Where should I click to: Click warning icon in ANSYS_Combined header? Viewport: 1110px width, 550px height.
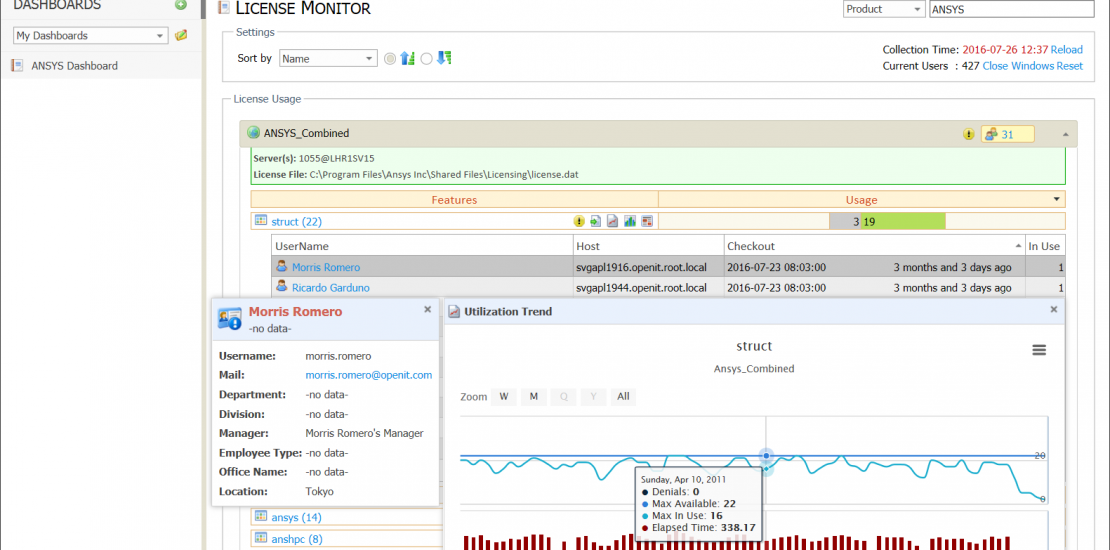tap(969, 134)
